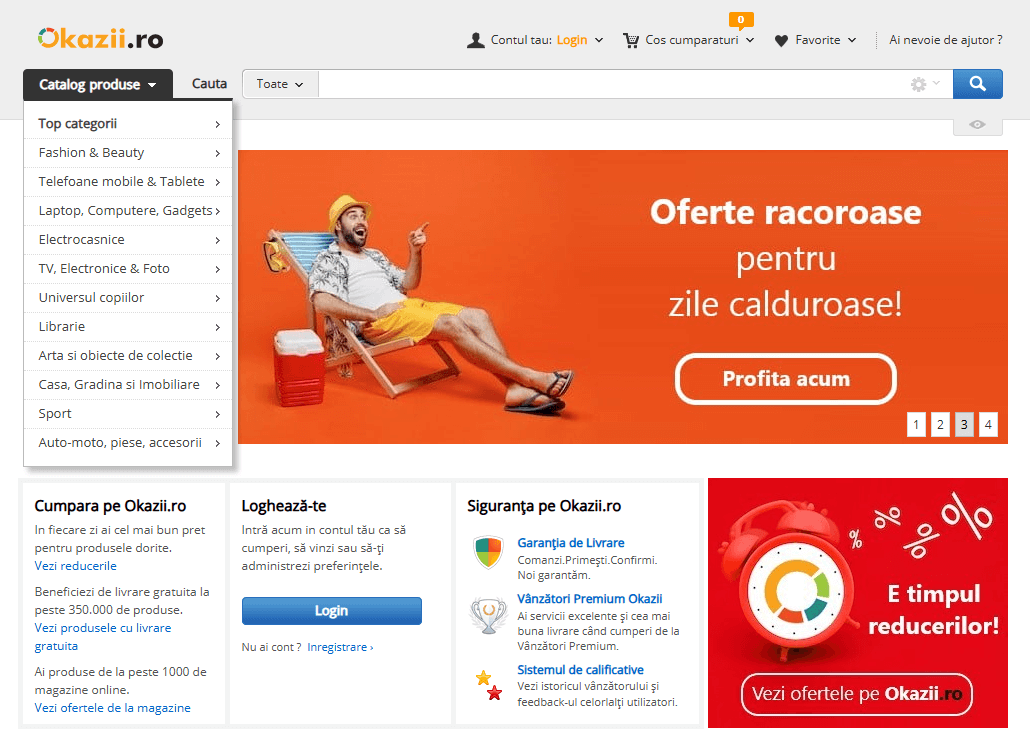Click the orange summer offers banner image

click(x=622, y=297)
